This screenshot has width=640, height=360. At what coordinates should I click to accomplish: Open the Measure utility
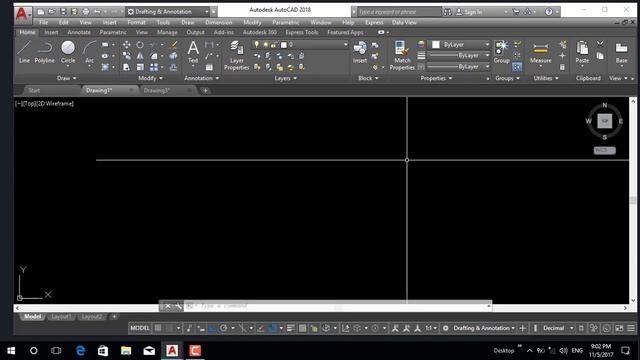[x=540, y=52]
